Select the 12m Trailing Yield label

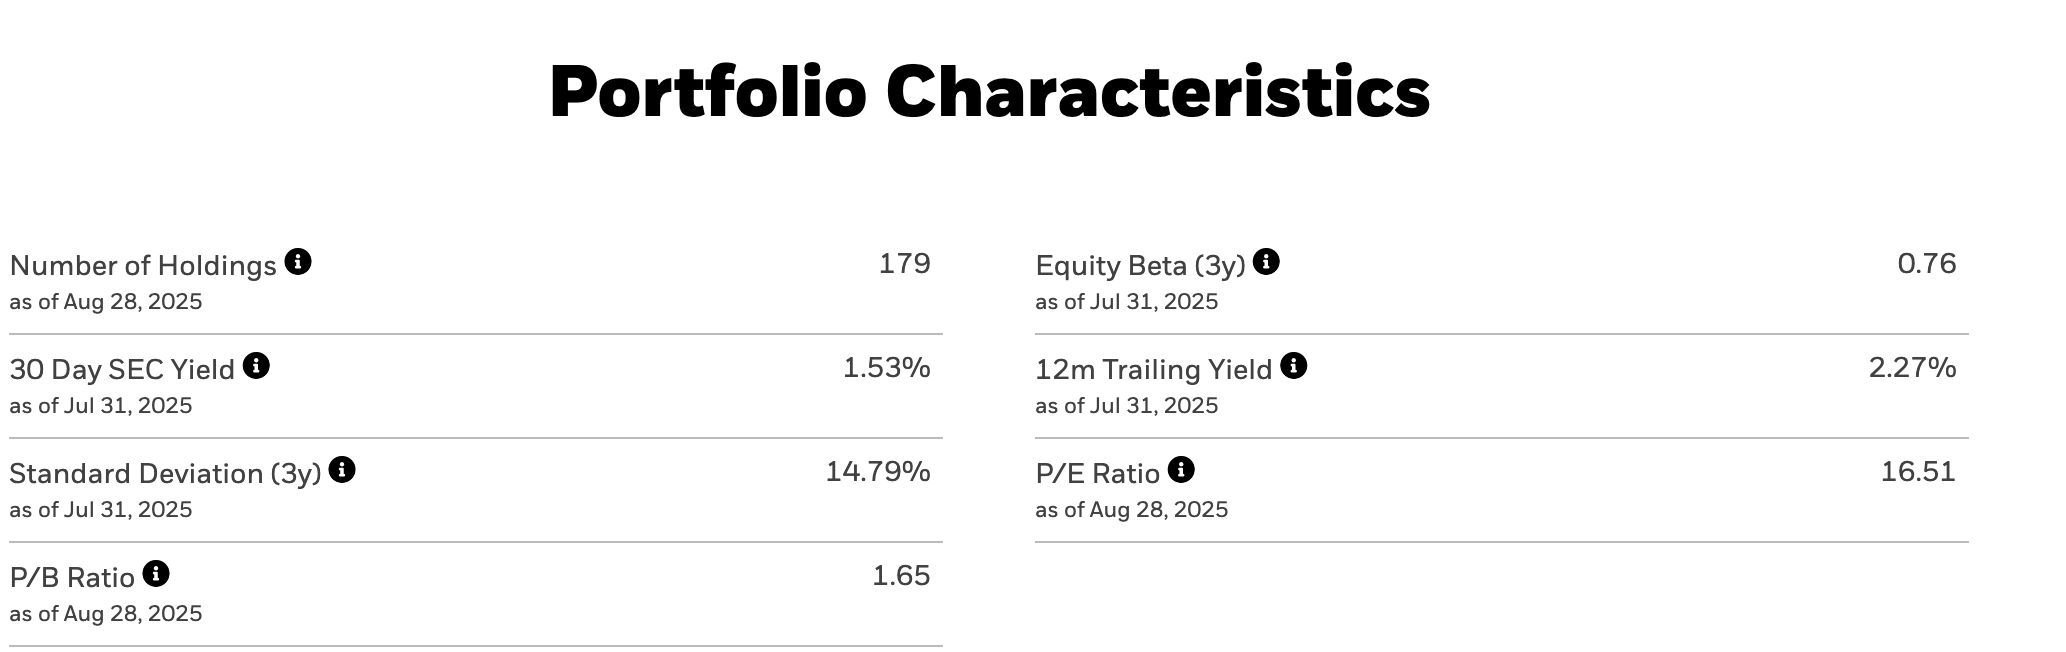coord(1153,370)
